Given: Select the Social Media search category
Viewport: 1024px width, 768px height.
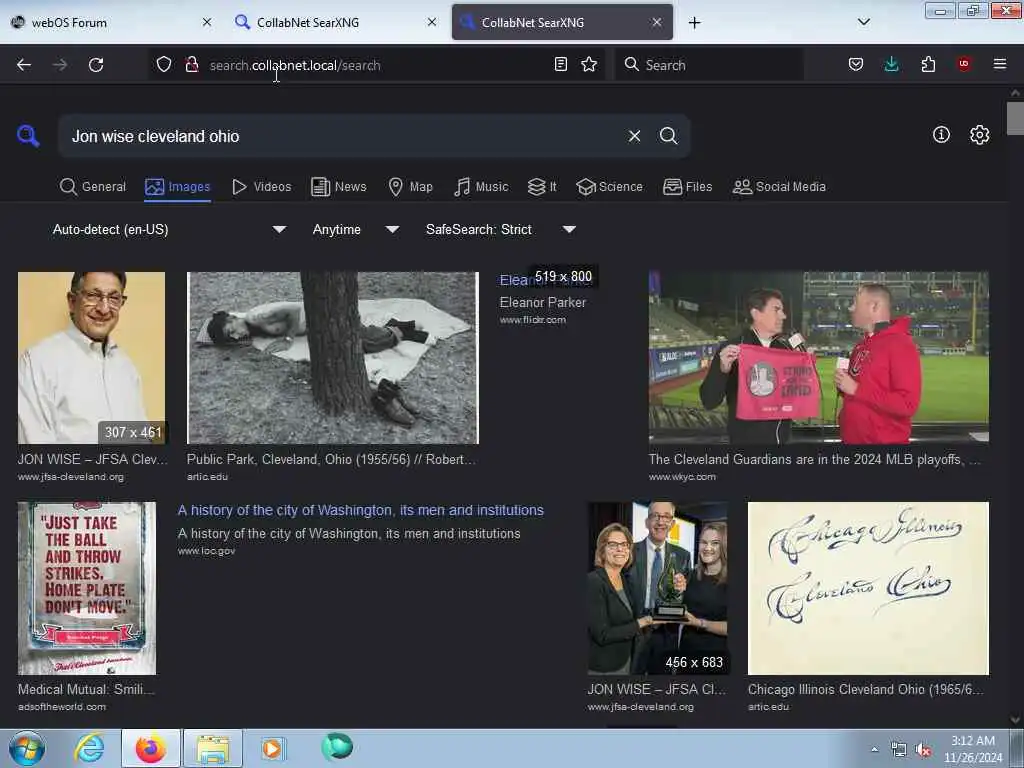Looking at the screenshot, I should pos(779,187).
